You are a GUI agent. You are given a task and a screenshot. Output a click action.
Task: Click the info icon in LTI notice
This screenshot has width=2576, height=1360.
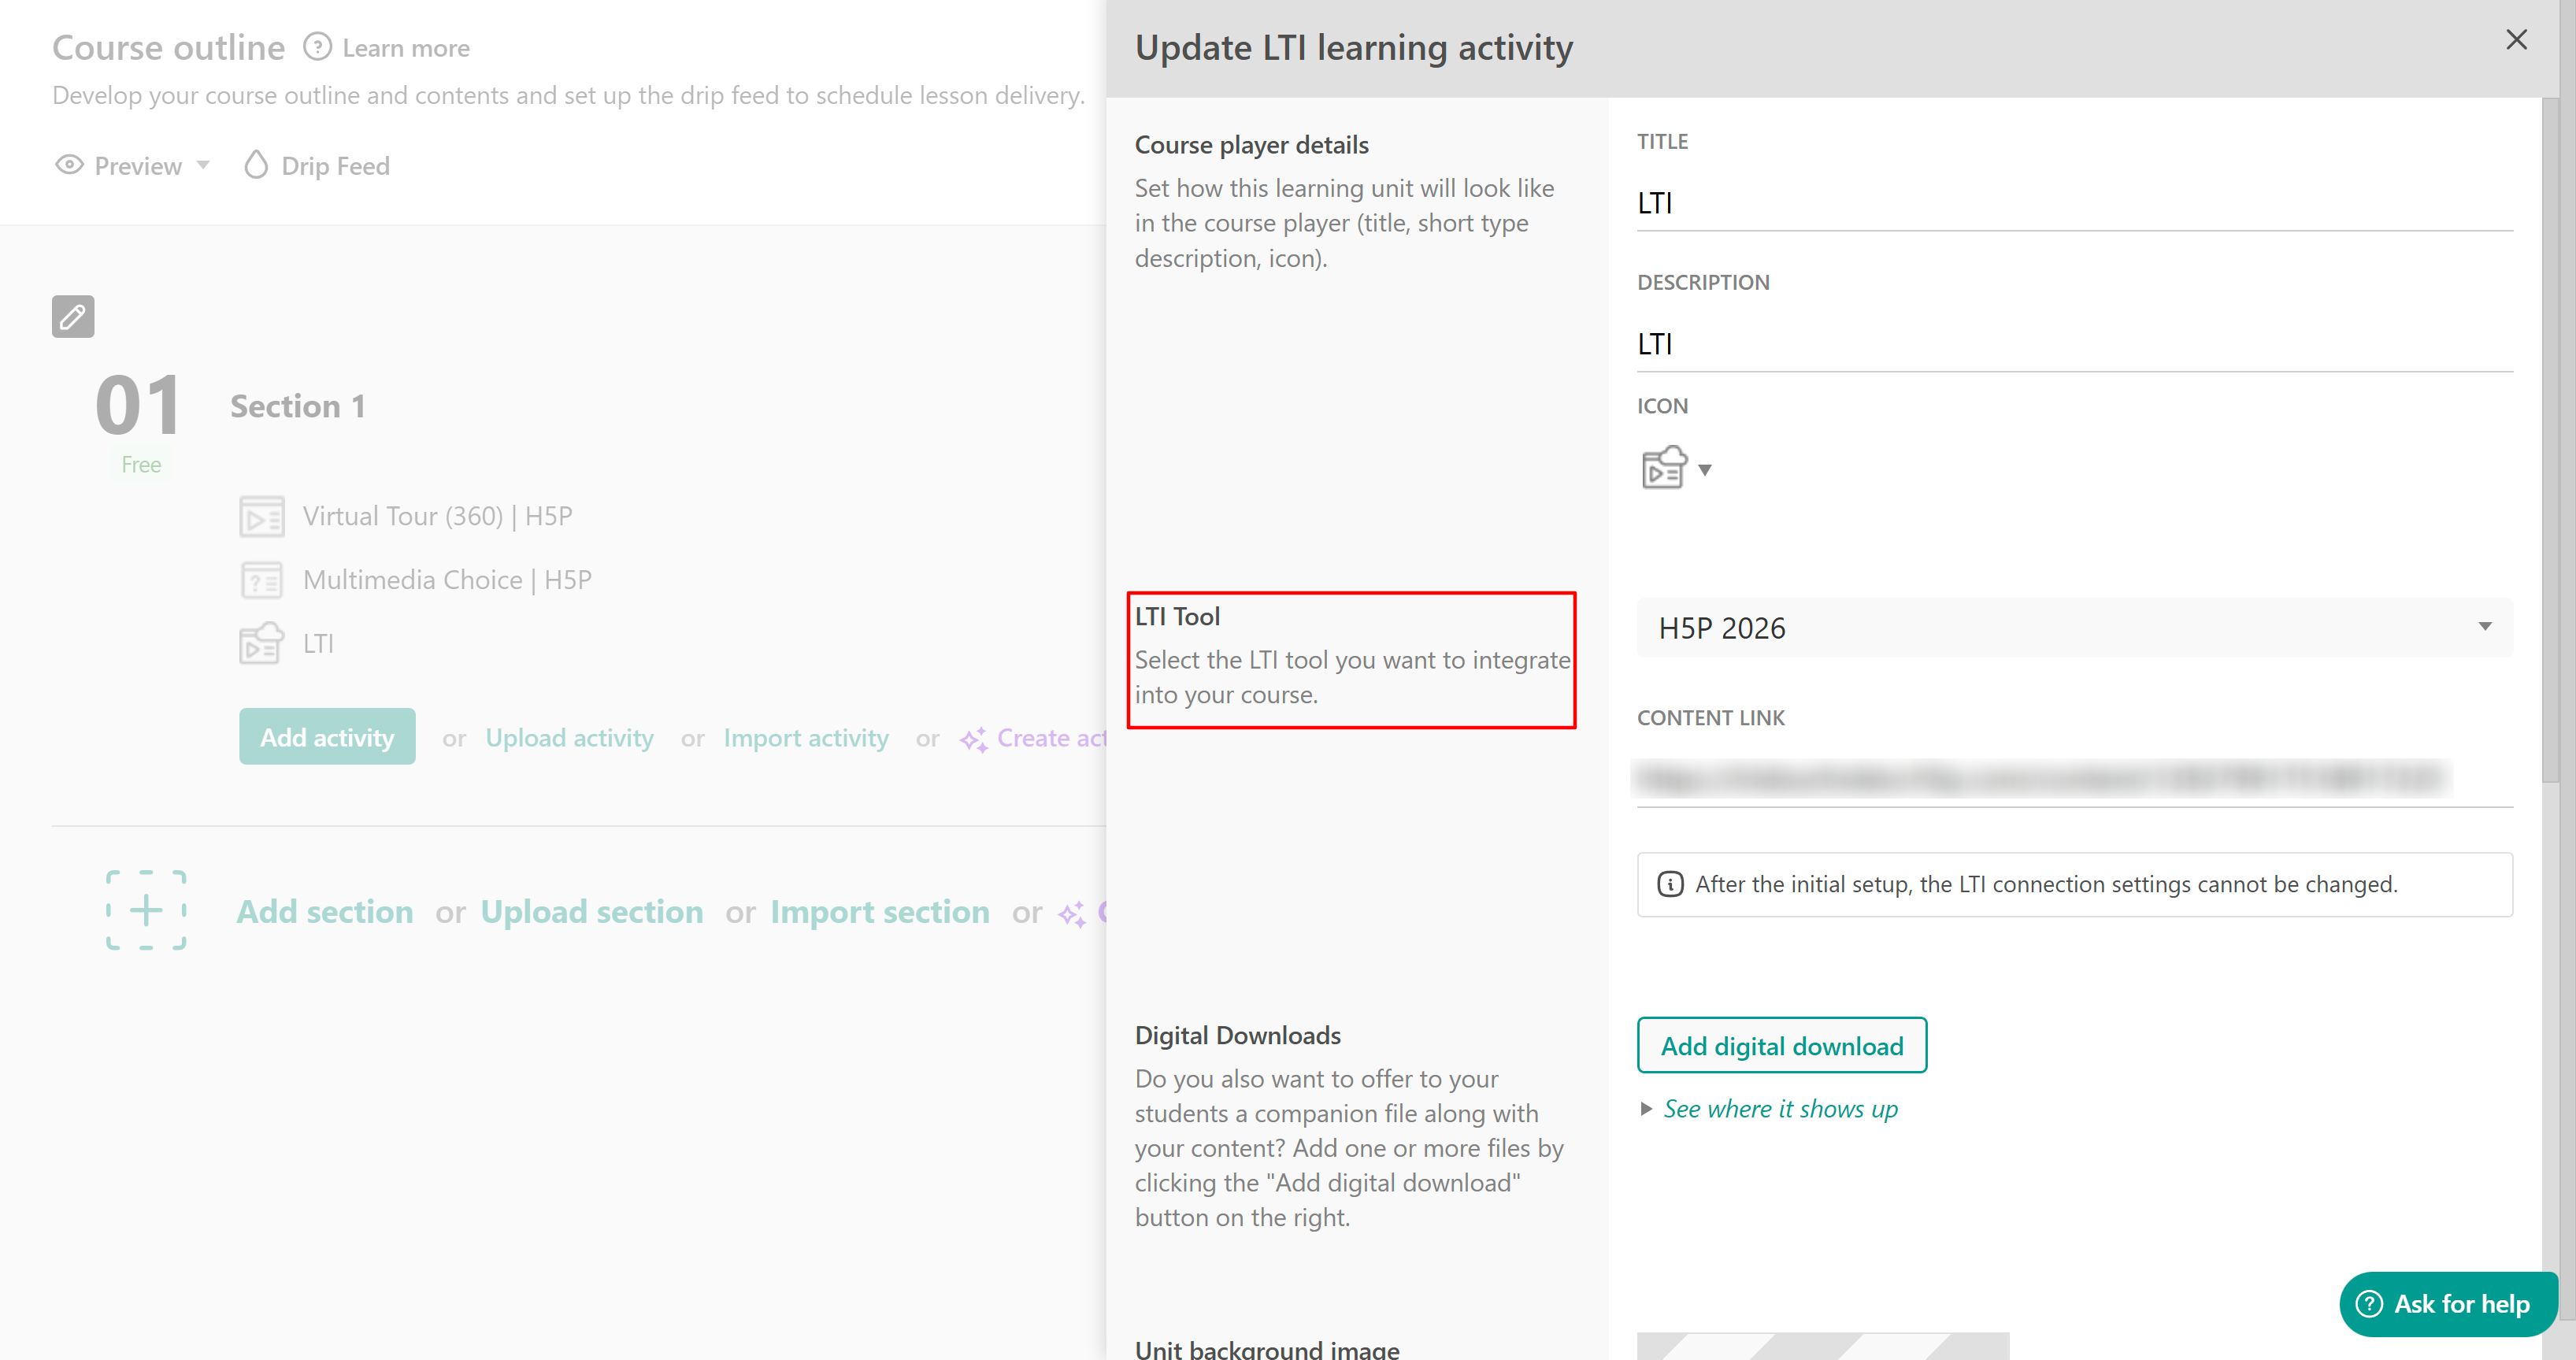(1670, 884)
